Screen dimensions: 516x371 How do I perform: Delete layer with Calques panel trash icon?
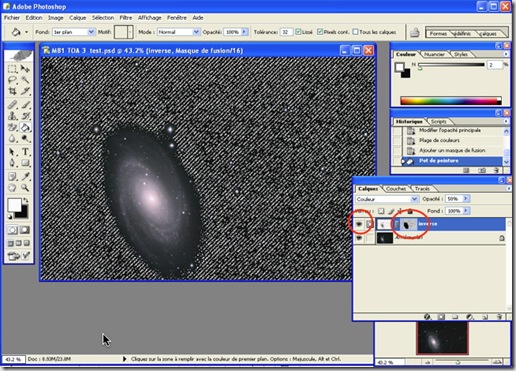pos(499,316)
